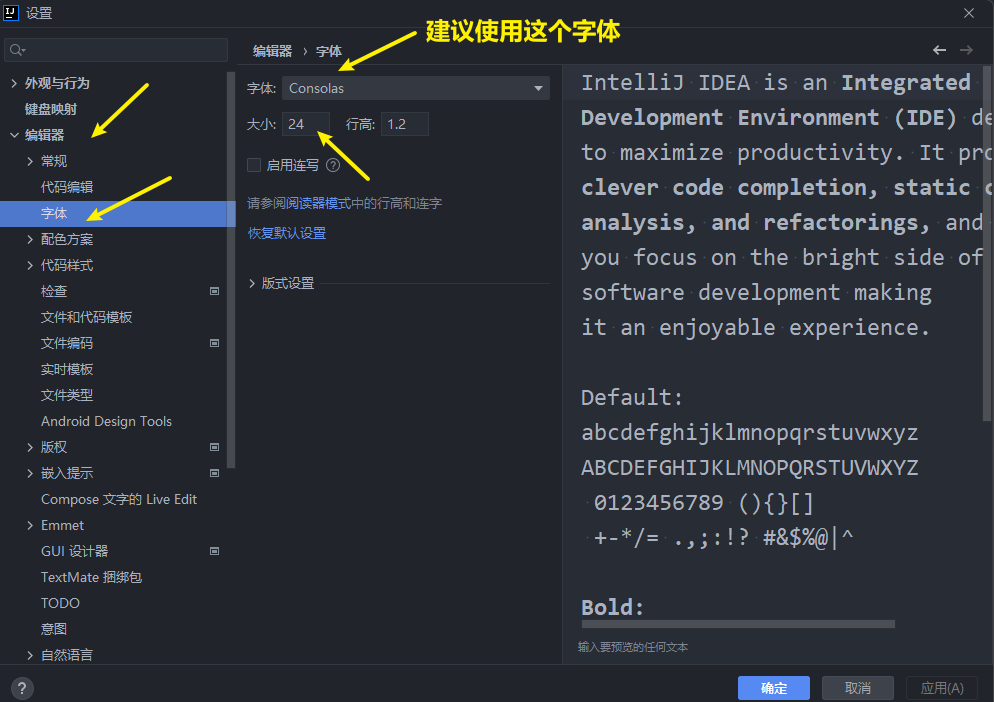Click the project-level icon beside 文件编码
The width and height of the screenshot is (994, 702).
tap(214, 343)
